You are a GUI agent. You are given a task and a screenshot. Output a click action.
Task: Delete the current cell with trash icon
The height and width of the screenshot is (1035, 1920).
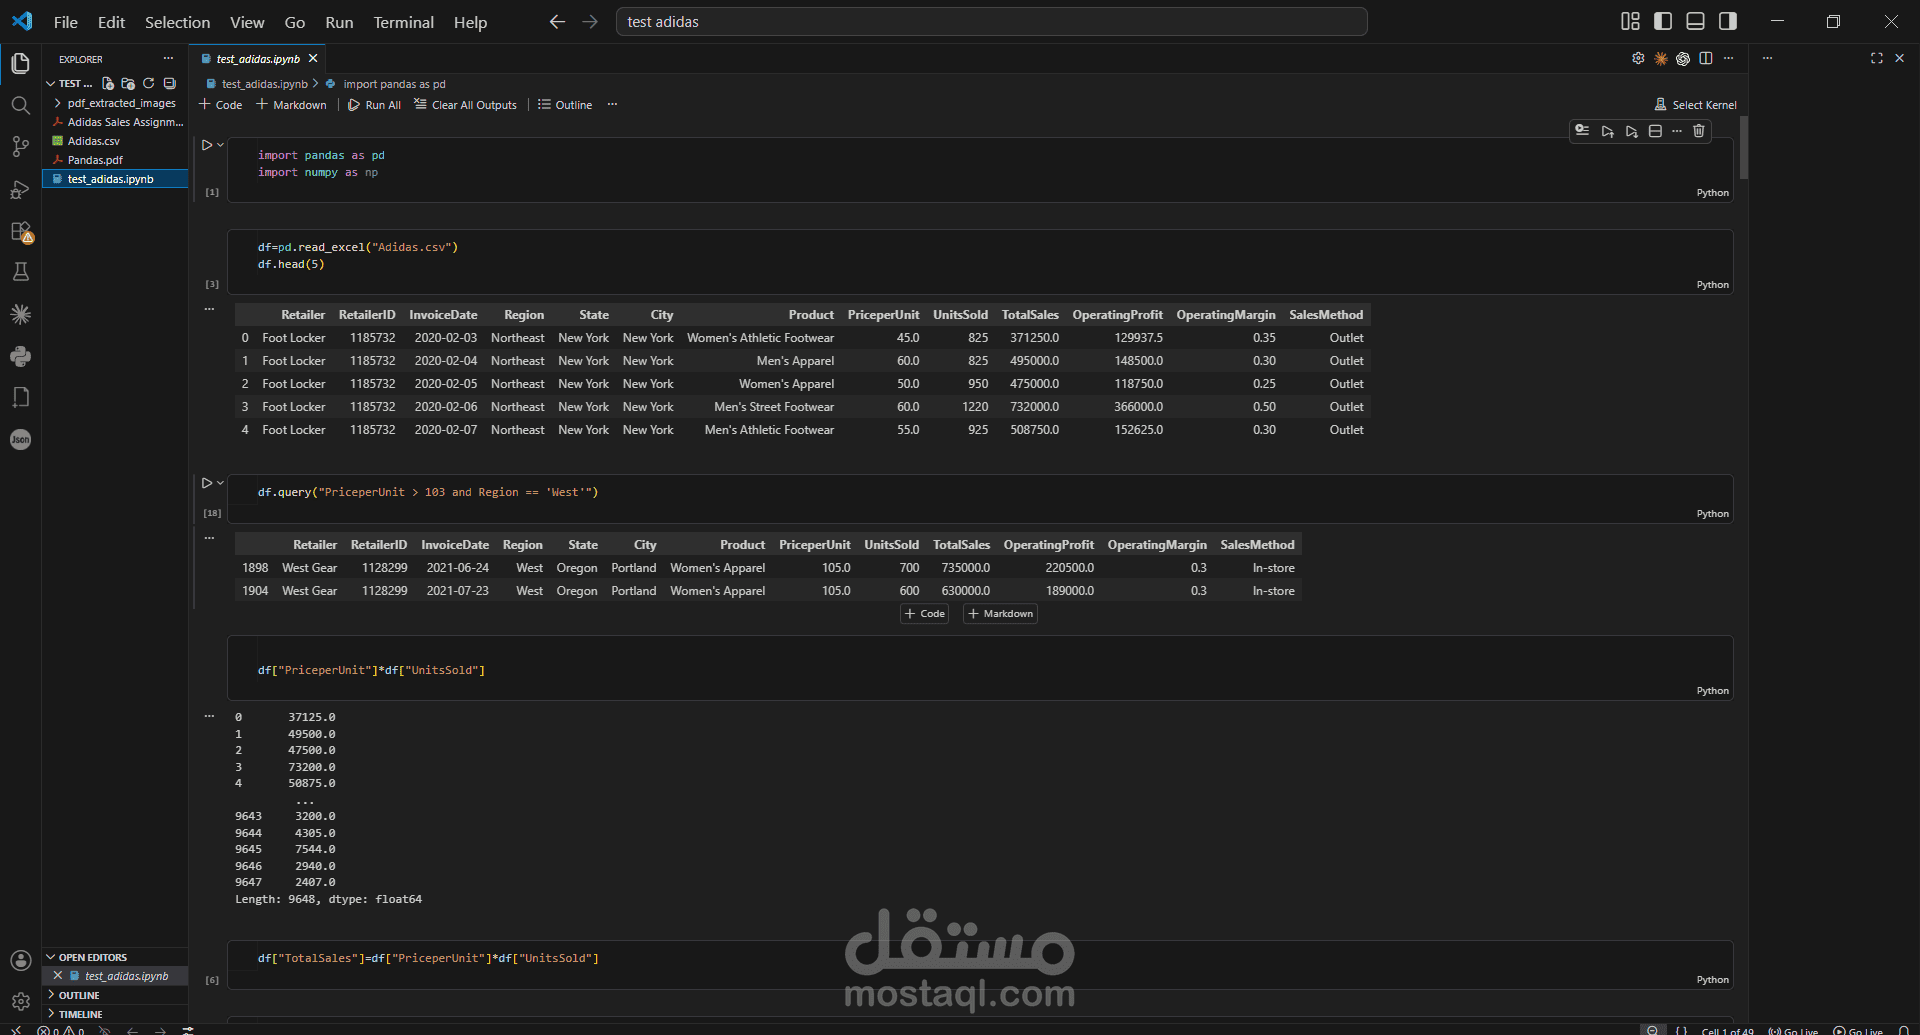tap(1698, 131)
